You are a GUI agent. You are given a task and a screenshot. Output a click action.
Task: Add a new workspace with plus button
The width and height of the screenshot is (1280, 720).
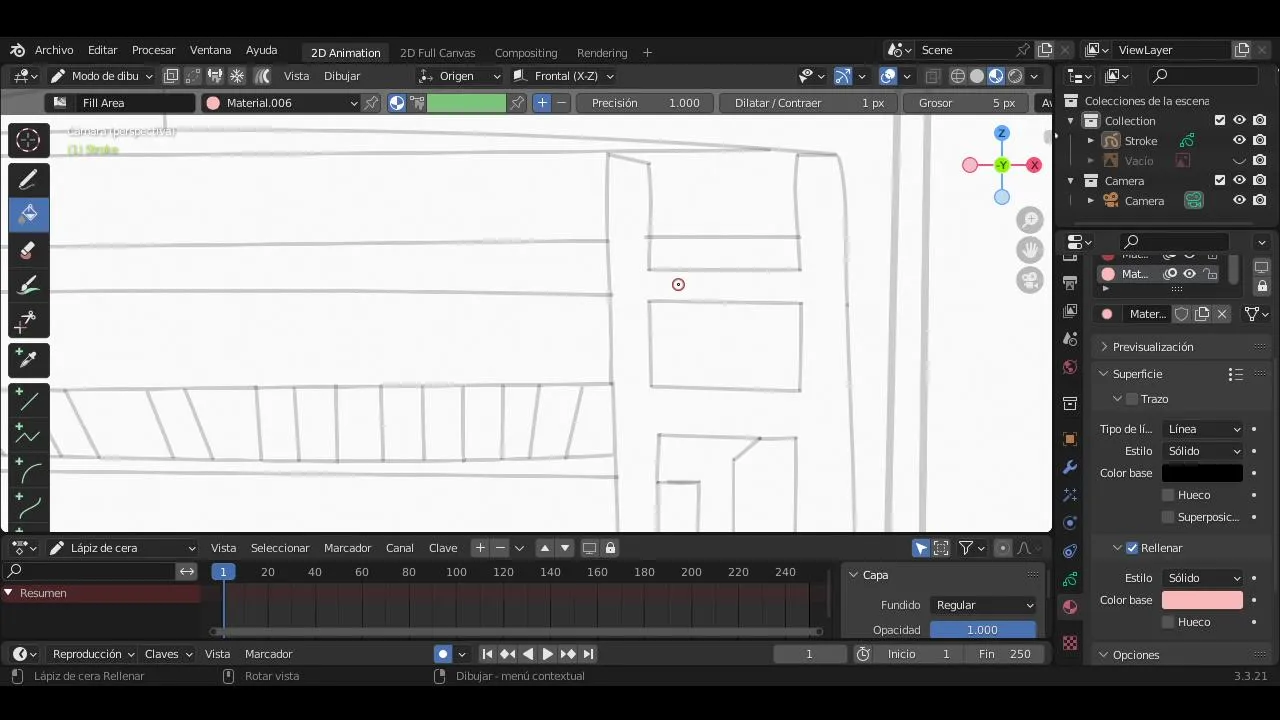[x=647, y=53]
